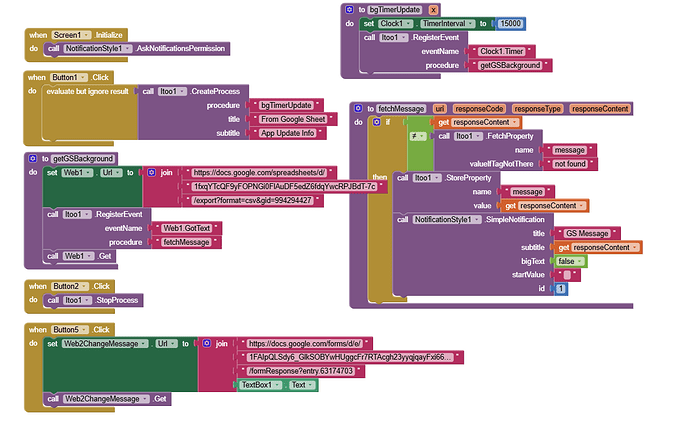Click the responseType parameter of fetchMessage
Viewport: 690px width, 424px height.
point(538,108)
